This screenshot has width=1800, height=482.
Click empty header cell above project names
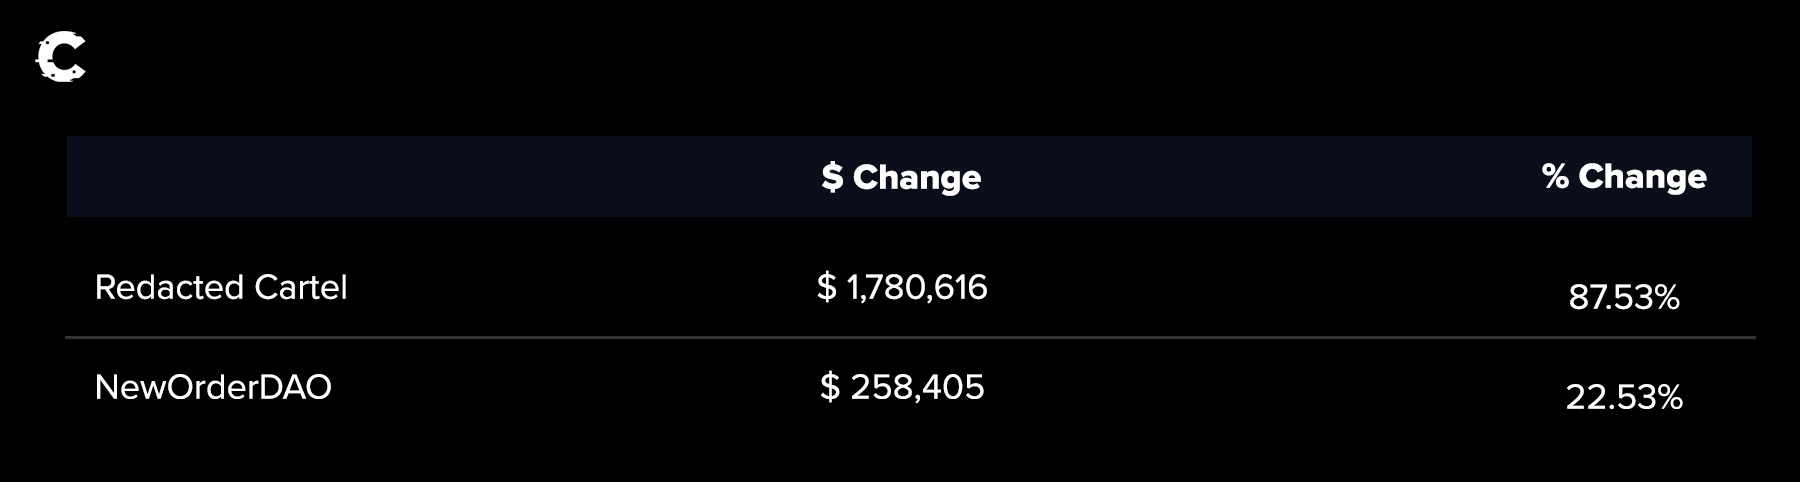click(x=300, y=177)
